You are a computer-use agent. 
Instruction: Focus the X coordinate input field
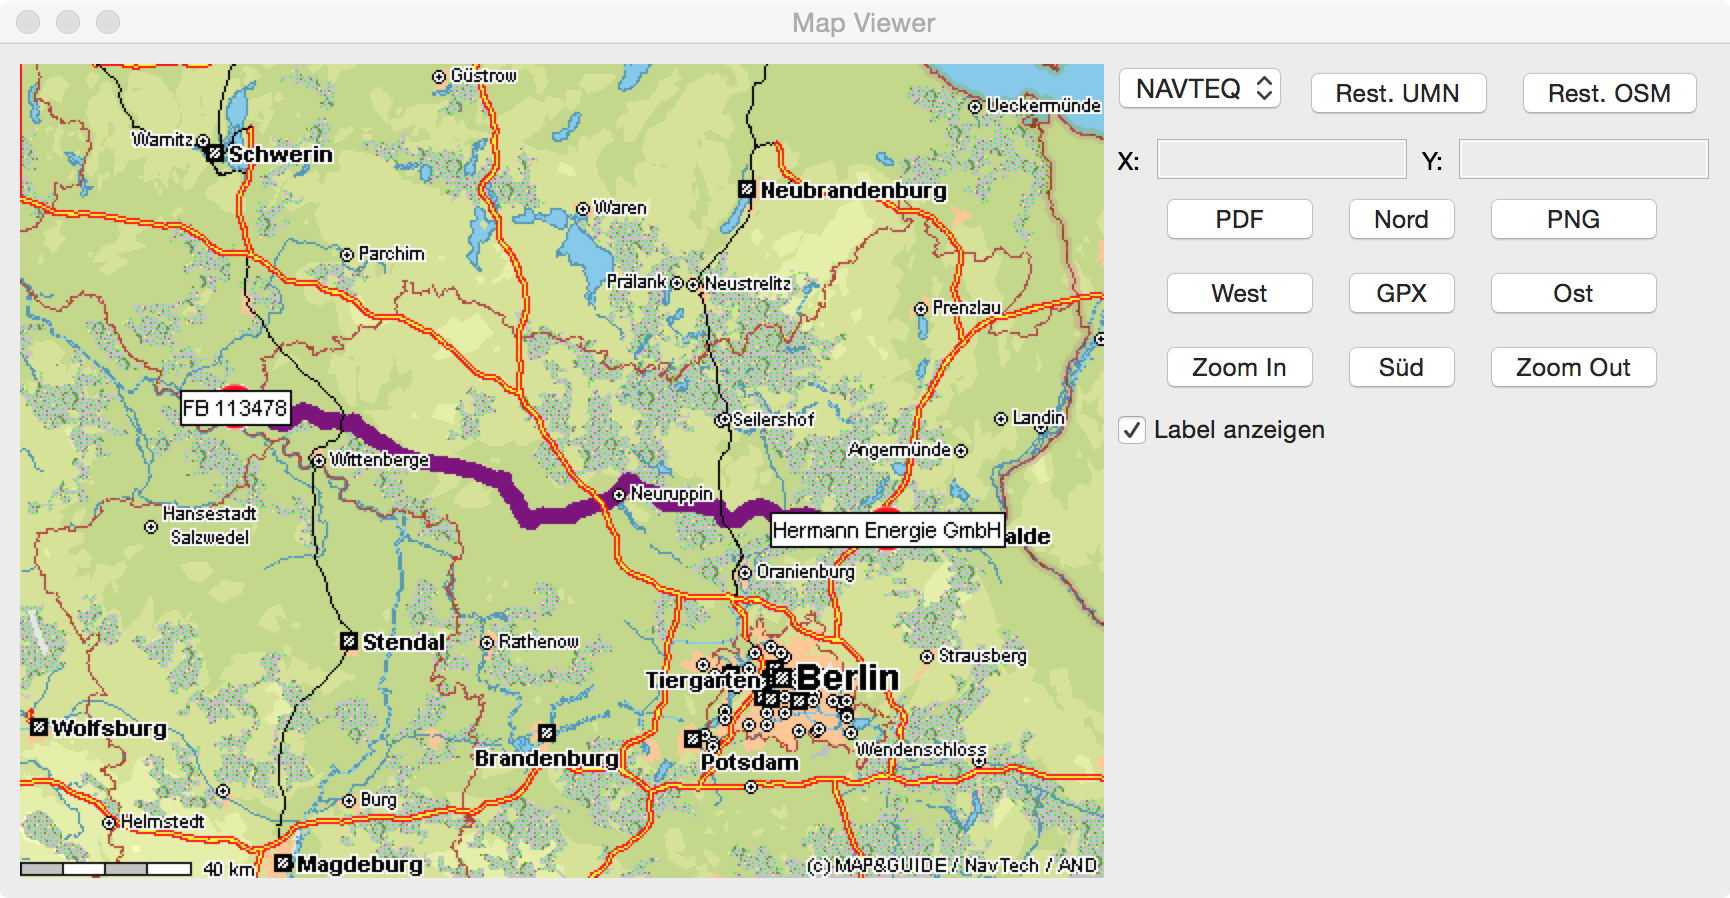1281,160
